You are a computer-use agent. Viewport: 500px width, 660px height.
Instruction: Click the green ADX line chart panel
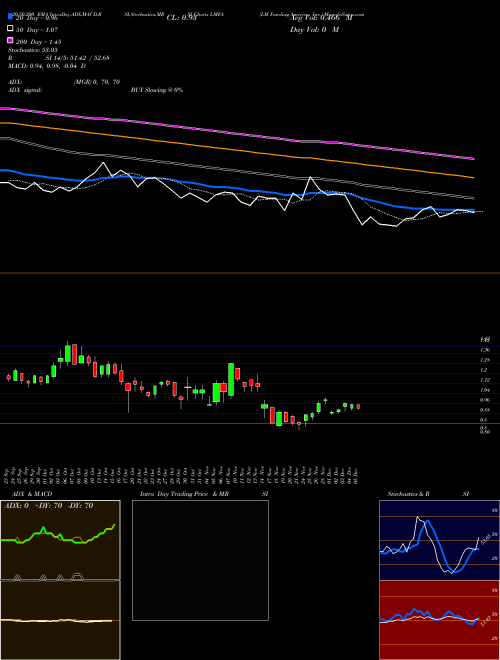tap(60, 540)
